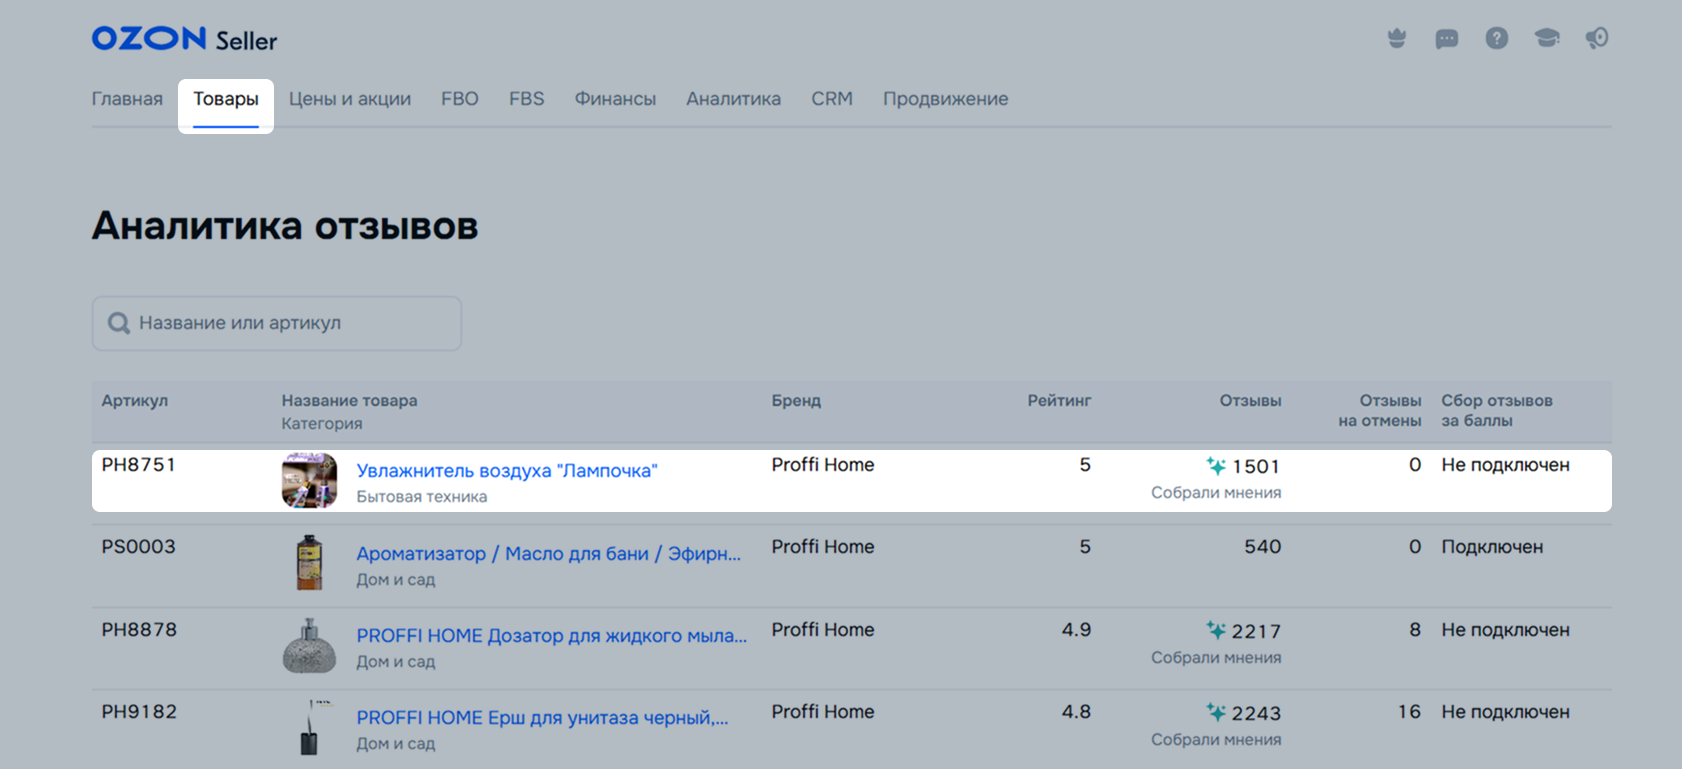Open the Увлажнитель воздуха "Лампочка" product link
Screen dimensions: 1682x769
coord(507,471)
